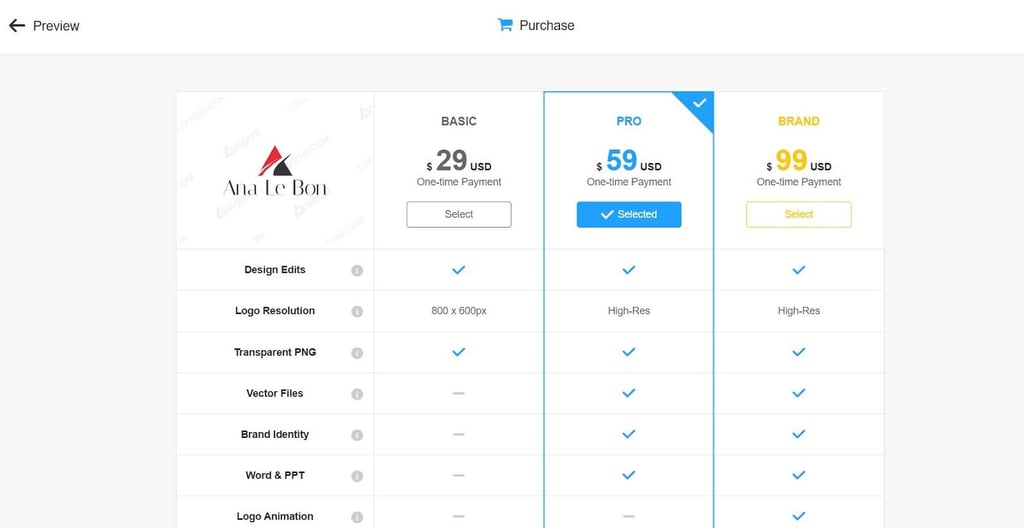Click the Vector Files dash under BASIC
Image resolution: width=1024 pixels, height=528 pixels.
[459, 393]
